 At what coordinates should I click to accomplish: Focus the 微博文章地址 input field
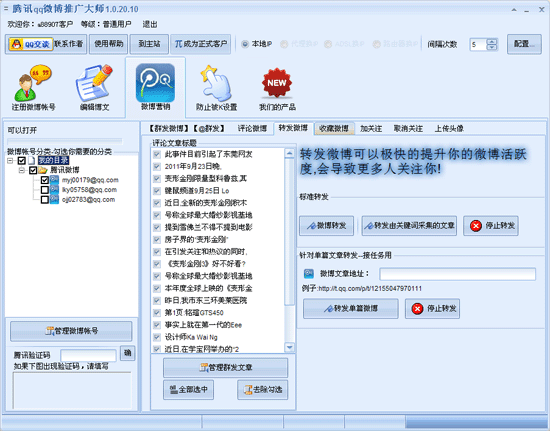click(x=457, y=274)
